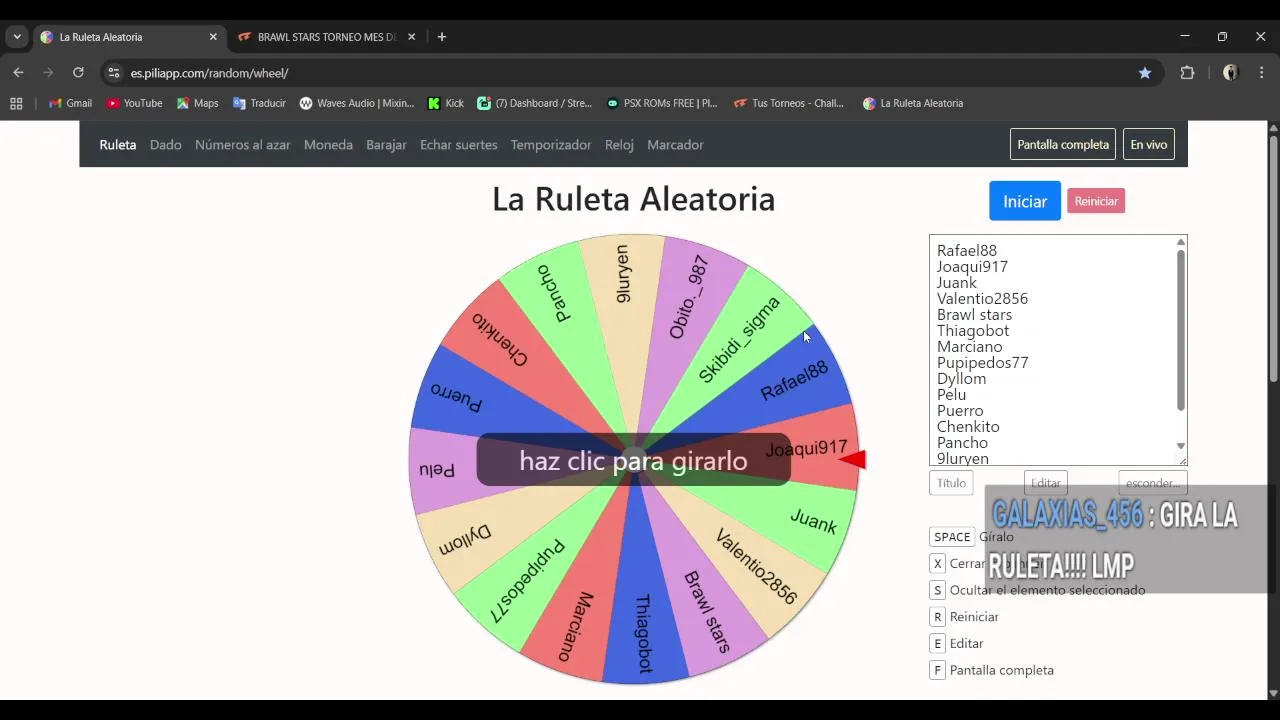1280x720 pixels.
Task: Open the Maps bookmark
Action: pos(197,103)
